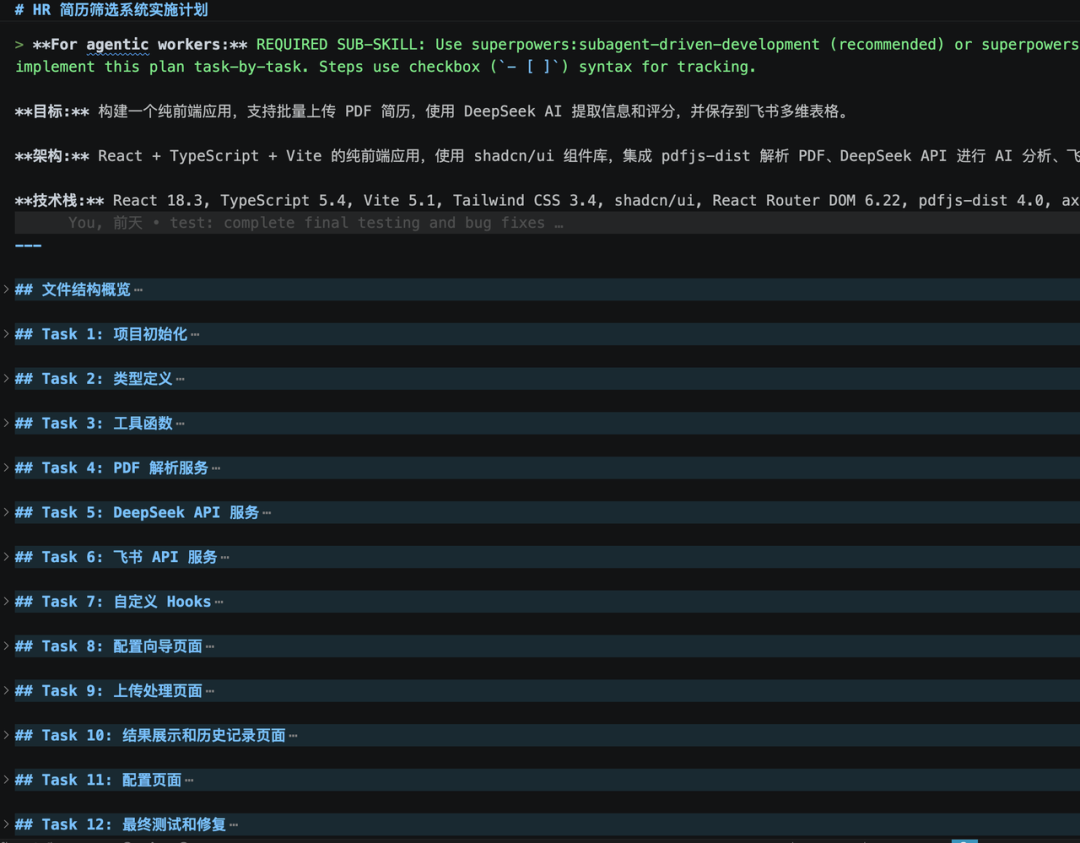This screenshot has width=1080, height=843.
Task: Click the folded-code ellipsis after 文件结构概览
Action: tap(138, 290)
